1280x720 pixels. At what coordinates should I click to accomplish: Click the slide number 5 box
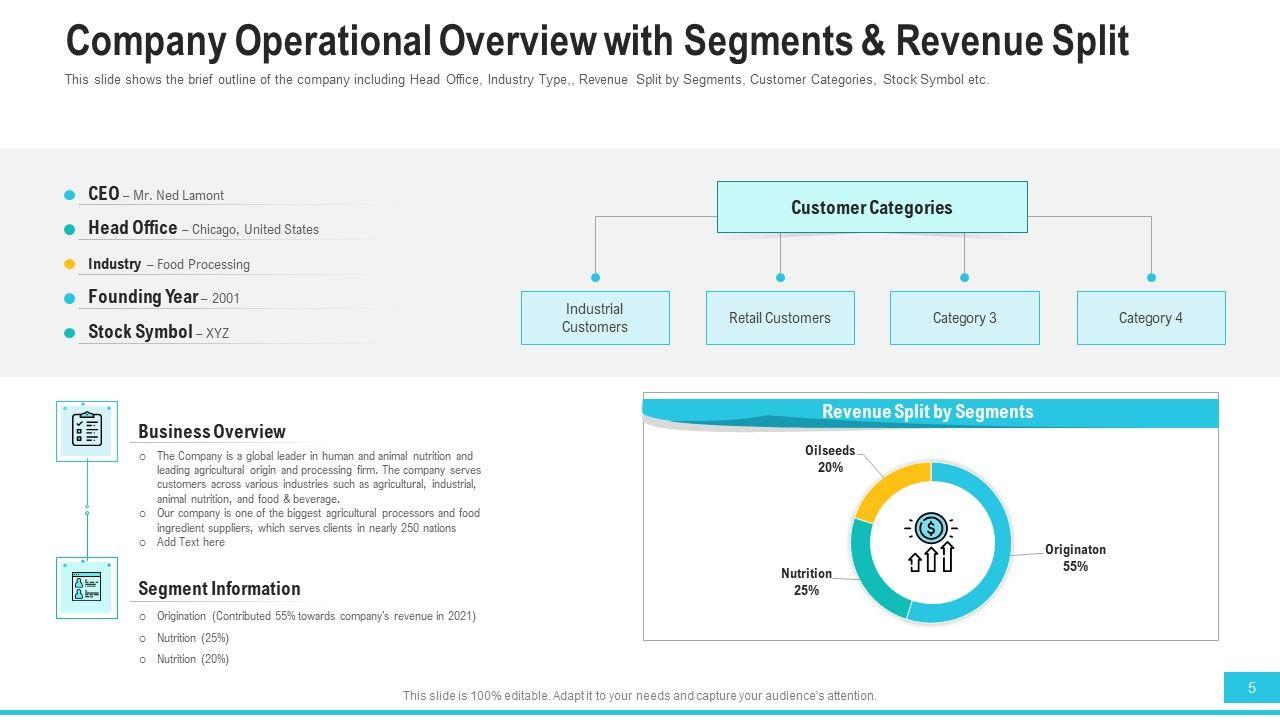click(1252, 688)
